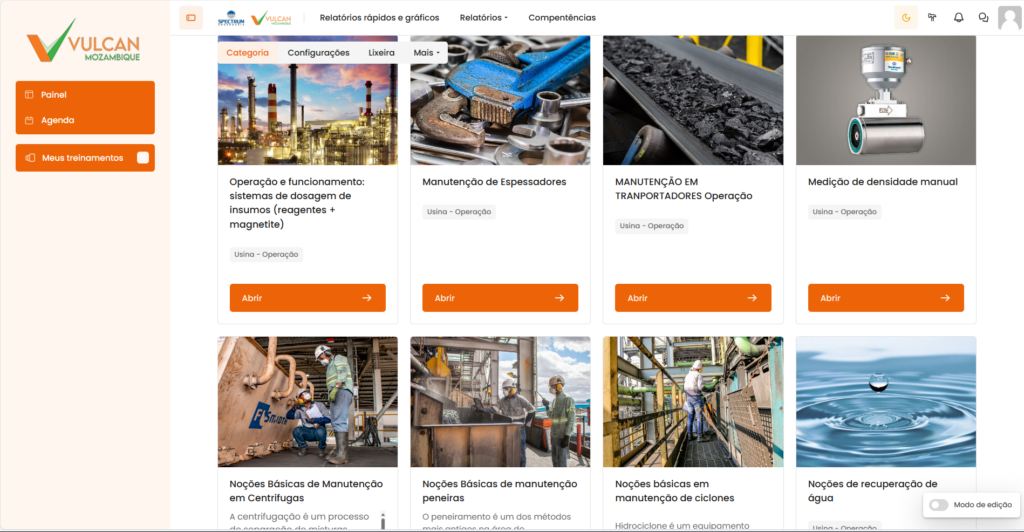Click the Vulcan Mozambique sidebar logo
Viewport: 1024px width, 532px height.
84,44
